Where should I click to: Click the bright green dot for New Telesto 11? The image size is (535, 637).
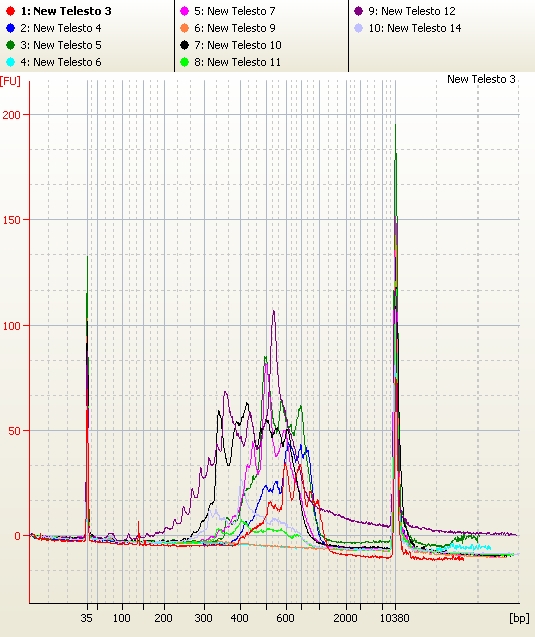(184, 62)
